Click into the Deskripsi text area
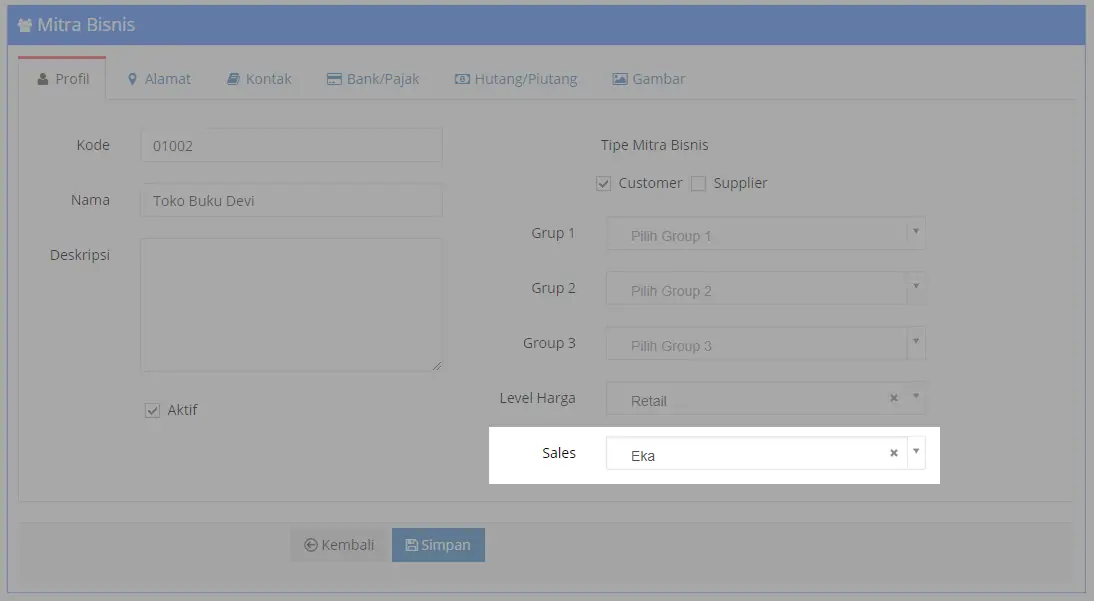1094x601 pixels. (291, 304)
